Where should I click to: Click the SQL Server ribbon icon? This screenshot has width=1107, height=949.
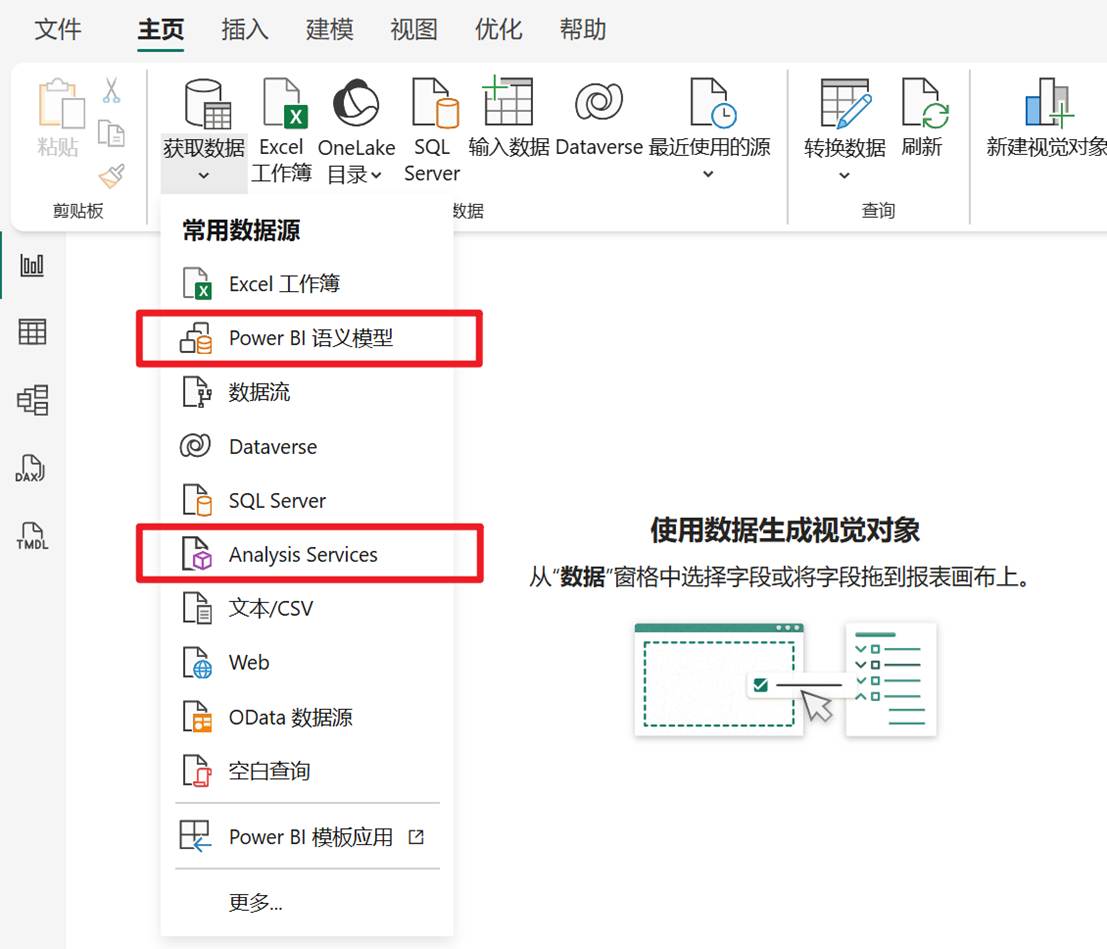435,103
